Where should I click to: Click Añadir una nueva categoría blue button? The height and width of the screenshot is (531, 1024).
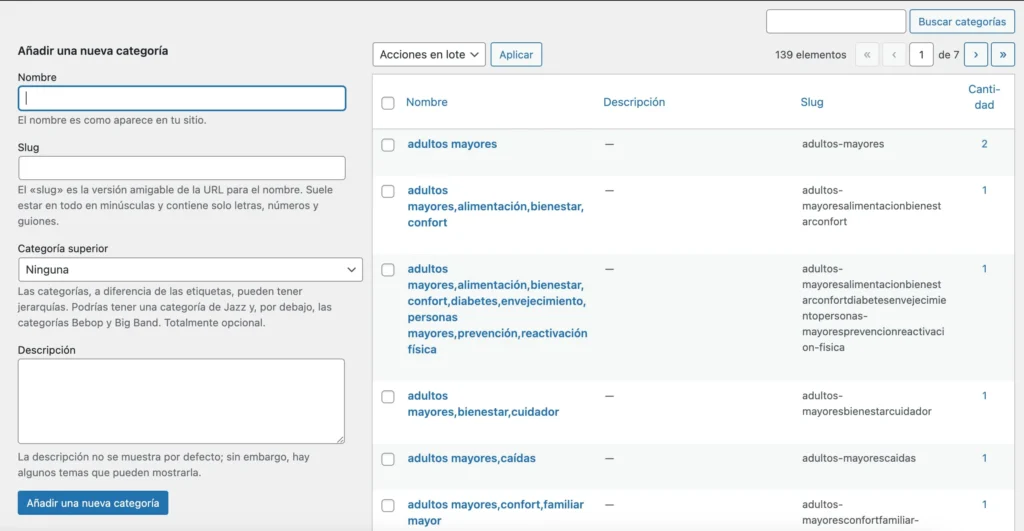tap(93, 503)
